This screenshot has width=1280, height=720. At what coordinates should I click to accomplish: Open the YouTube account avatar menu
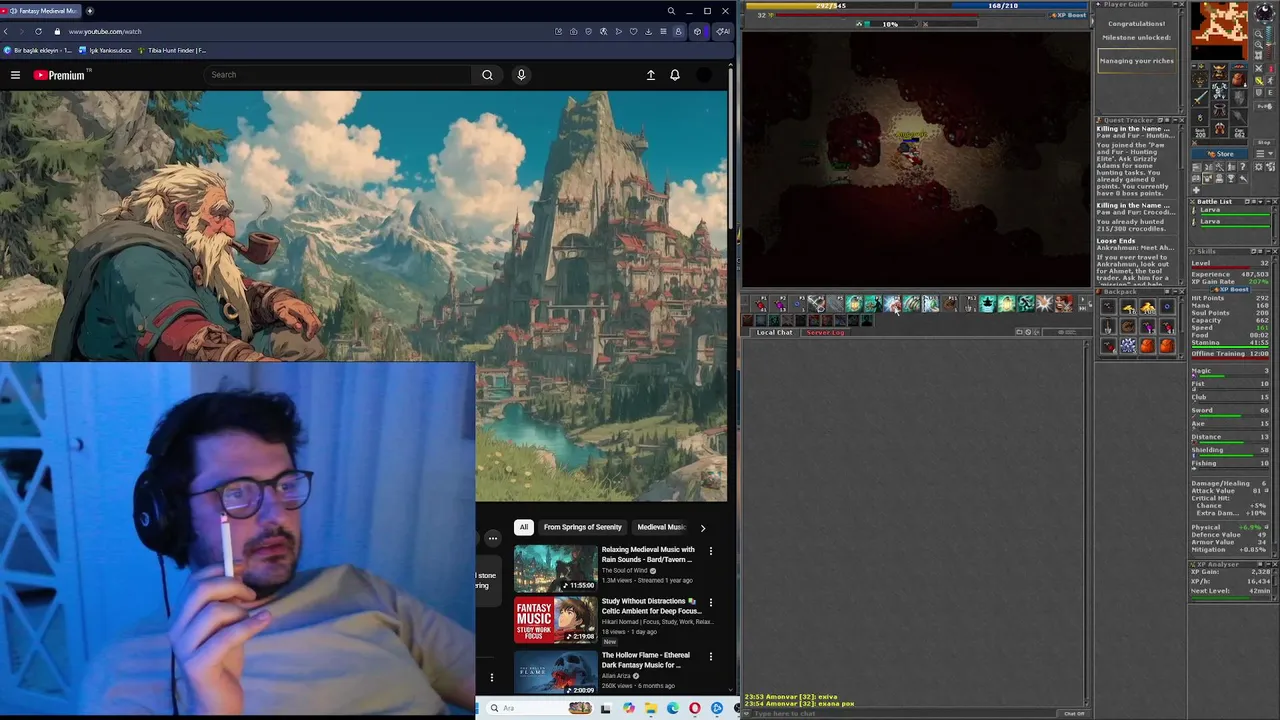(x=704, y=75)
